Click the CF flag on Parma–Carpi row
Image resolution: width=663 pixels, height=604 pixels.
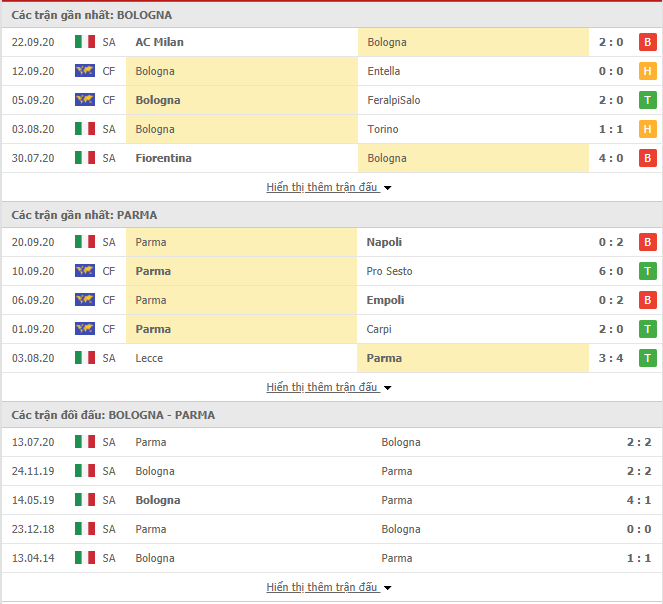click(x=85, y=329)
